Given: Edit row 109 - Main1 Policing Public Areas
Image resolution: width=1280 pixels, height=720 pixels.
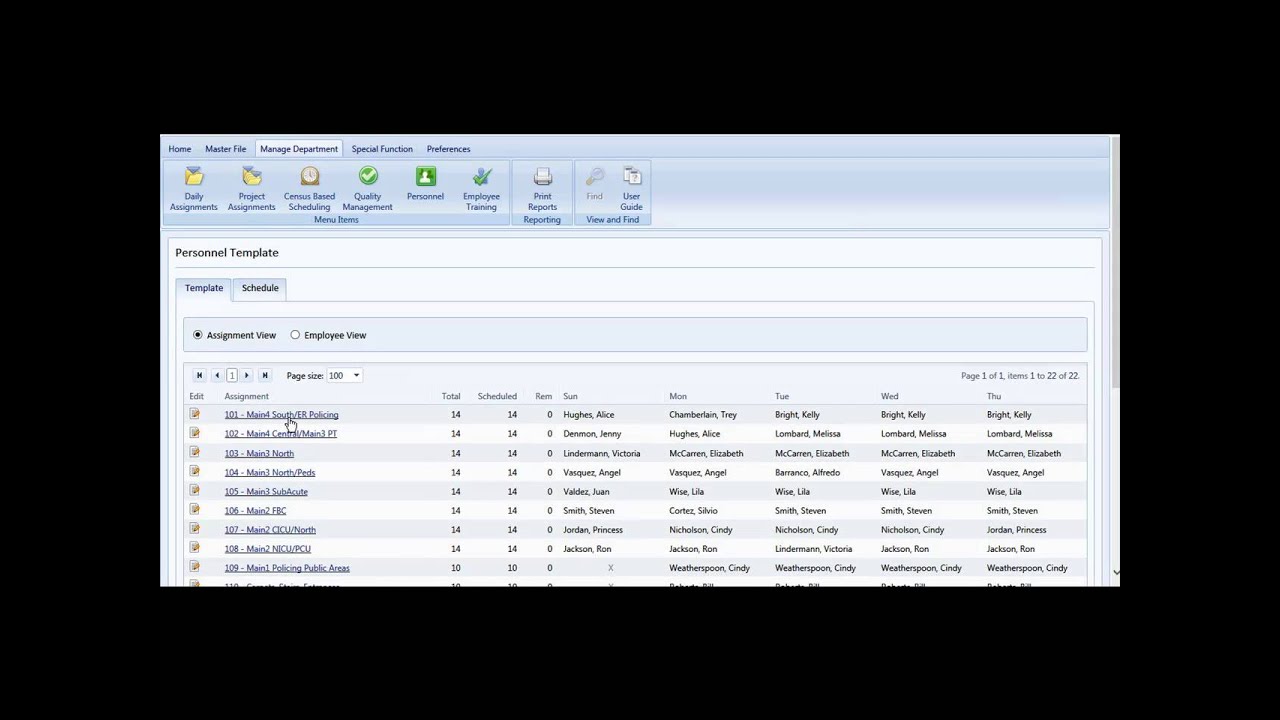Looking at the screenshot, I should click(195, 567).
